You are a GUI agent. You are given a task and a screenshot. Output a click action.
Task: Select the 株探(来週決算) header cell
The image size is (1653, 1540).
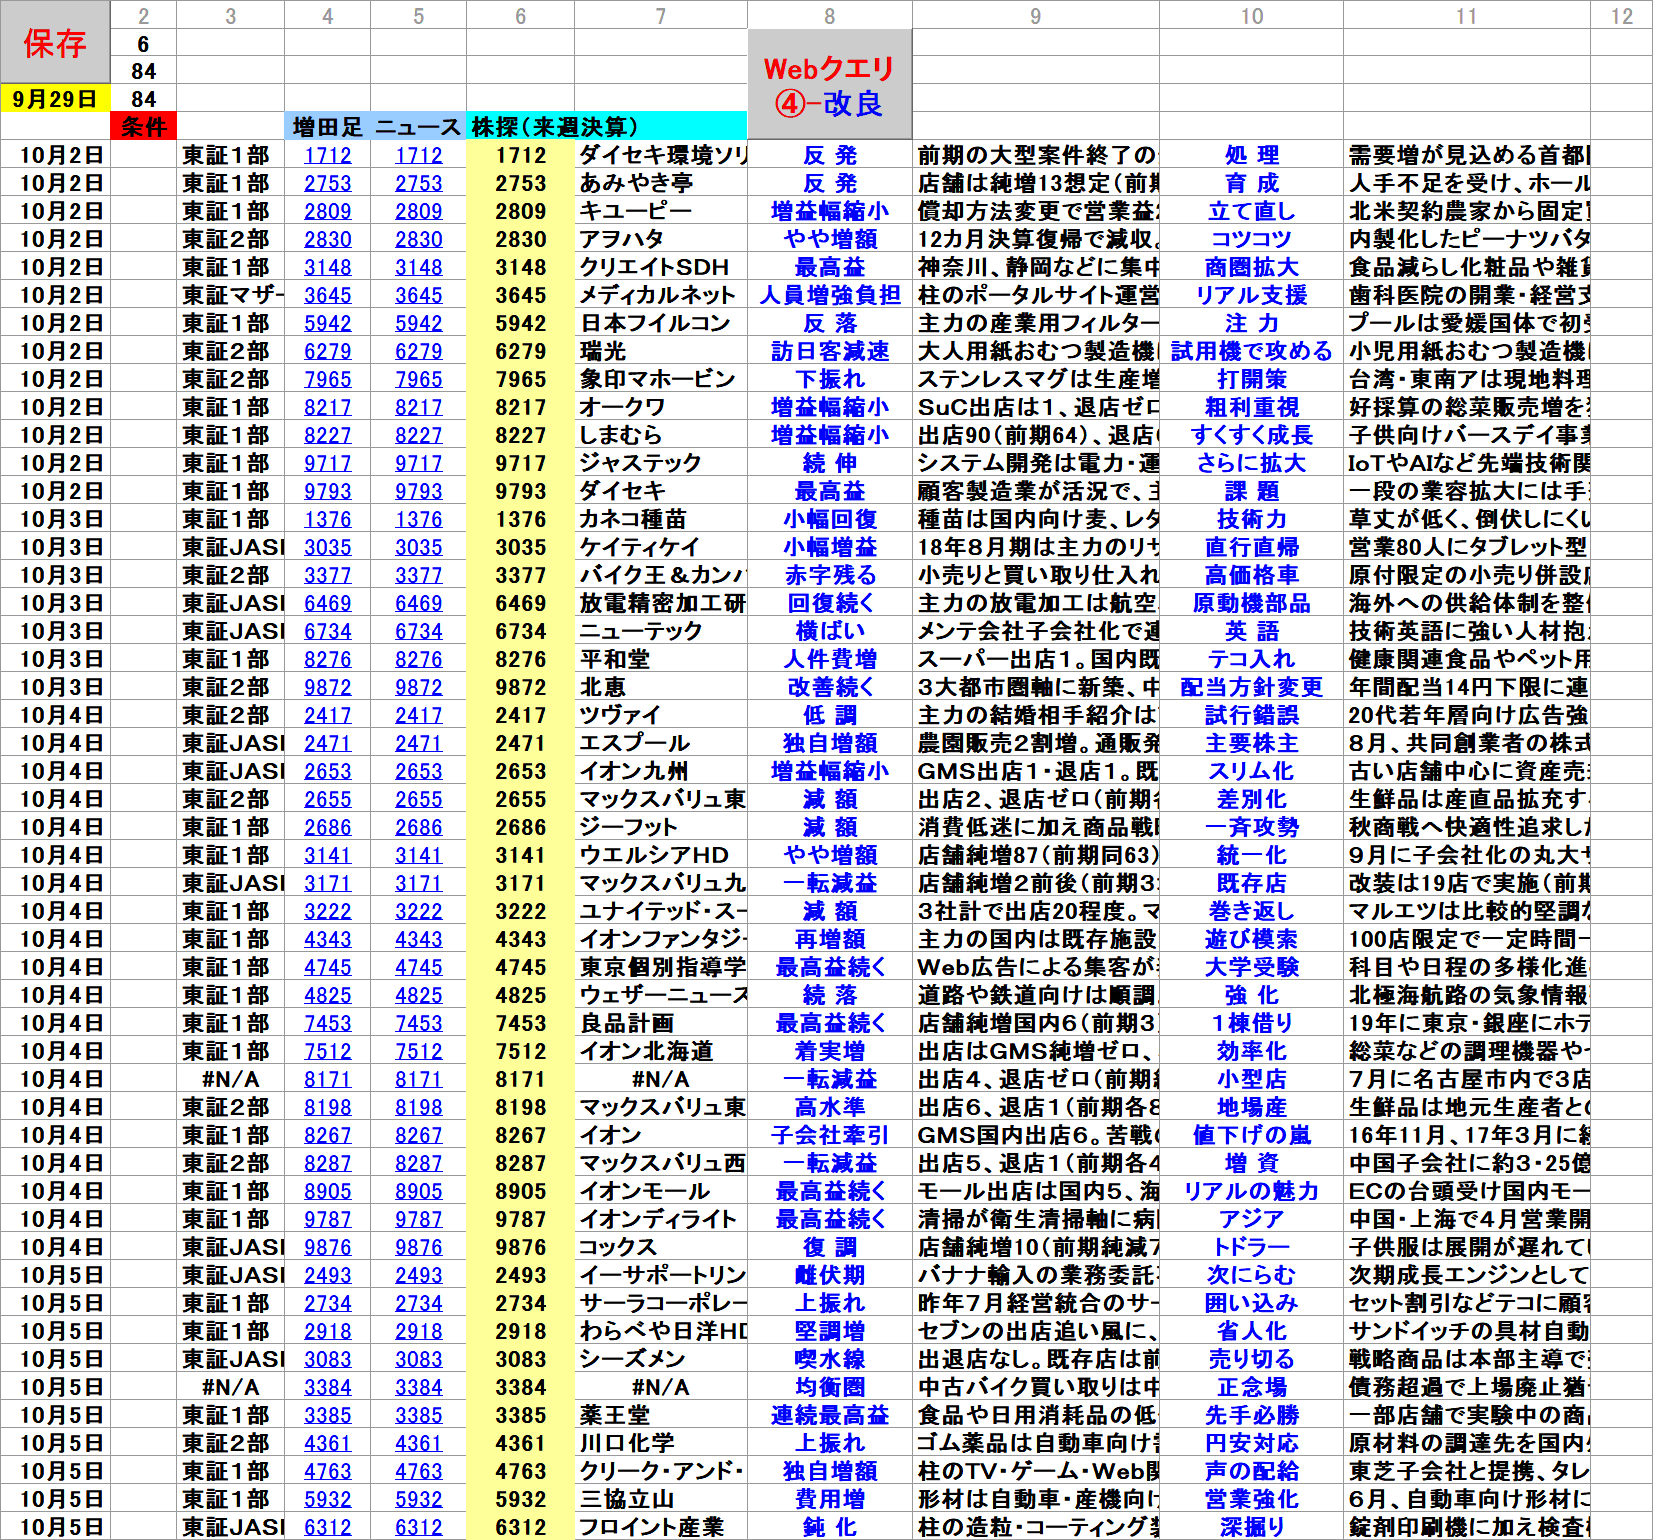coord(606,127)
